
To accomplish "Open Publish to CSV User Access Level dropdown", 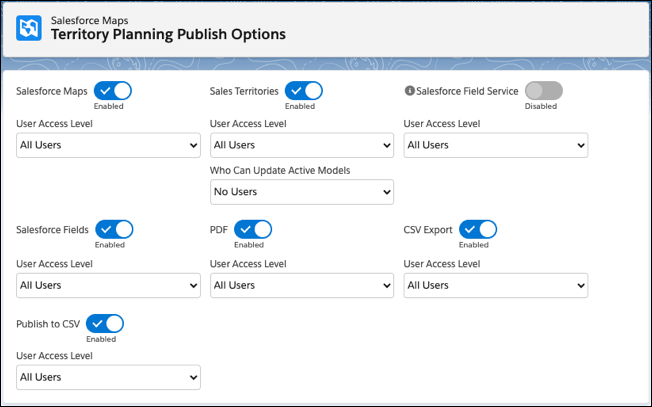I will (108, 377).
